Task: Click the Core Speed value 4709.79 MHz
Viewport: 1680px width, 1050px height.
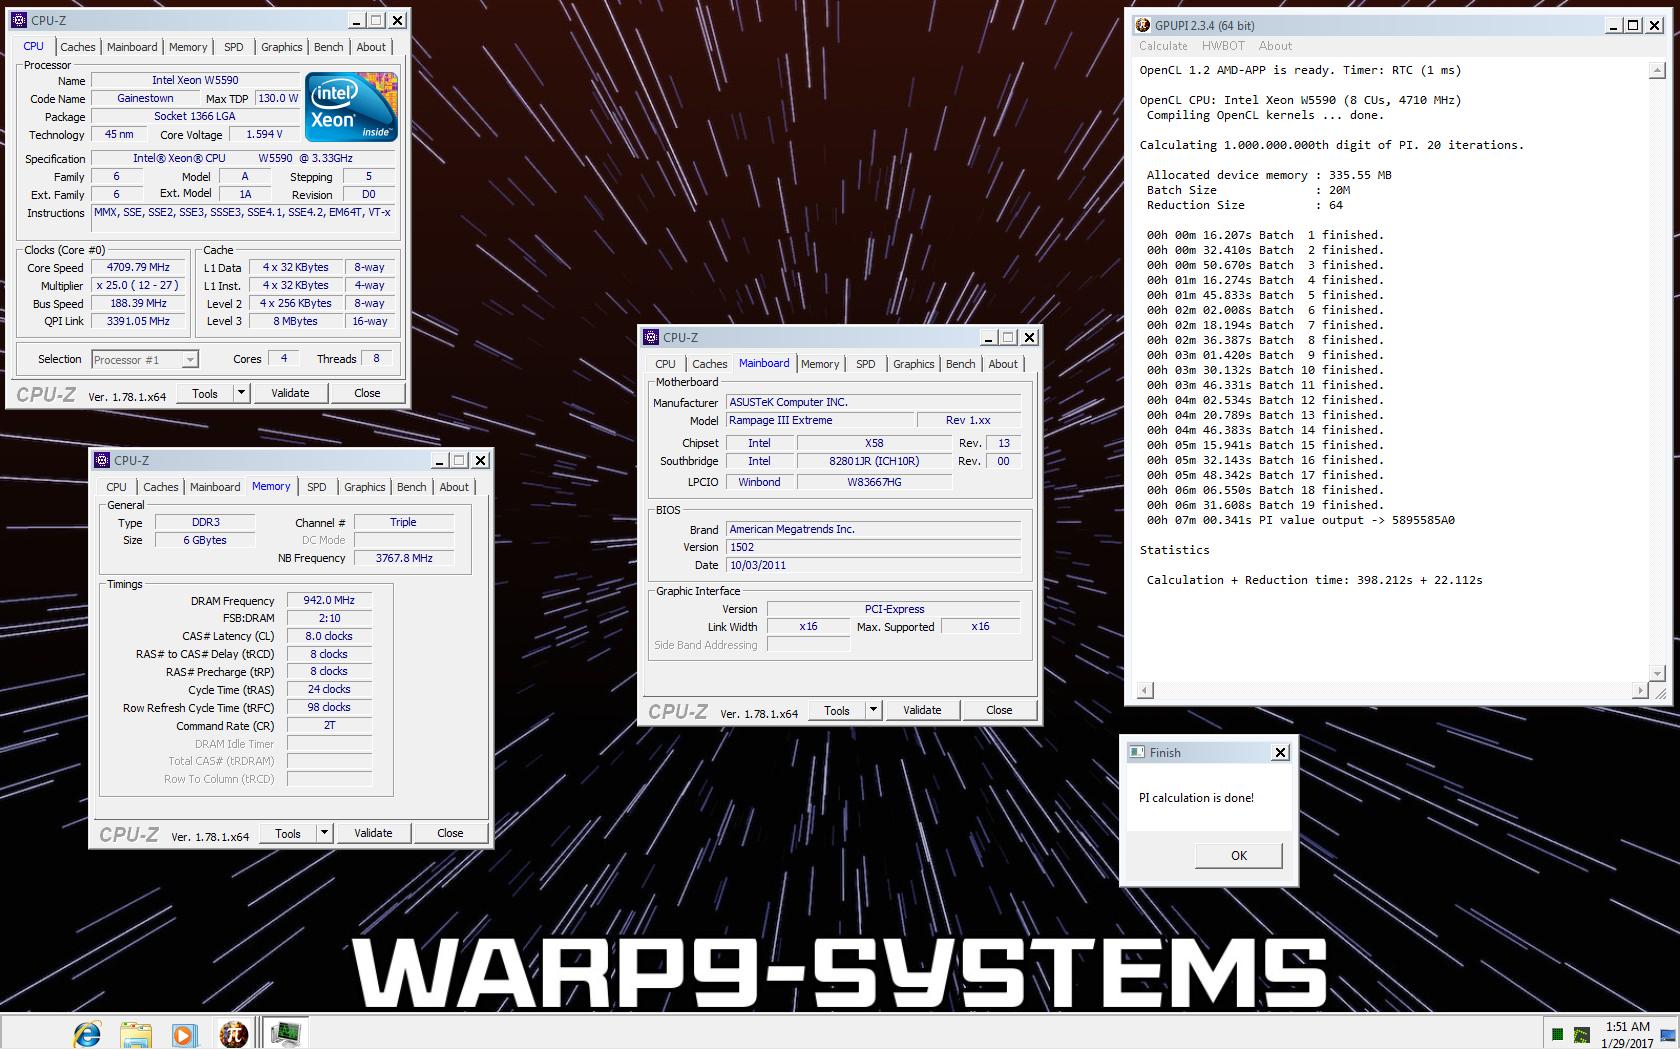Action: tap(138, 267)
